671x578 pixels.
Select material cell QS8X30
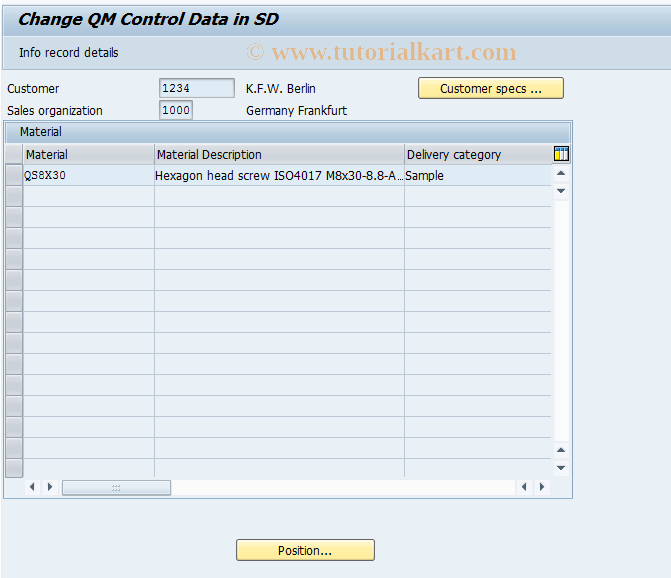89,175
